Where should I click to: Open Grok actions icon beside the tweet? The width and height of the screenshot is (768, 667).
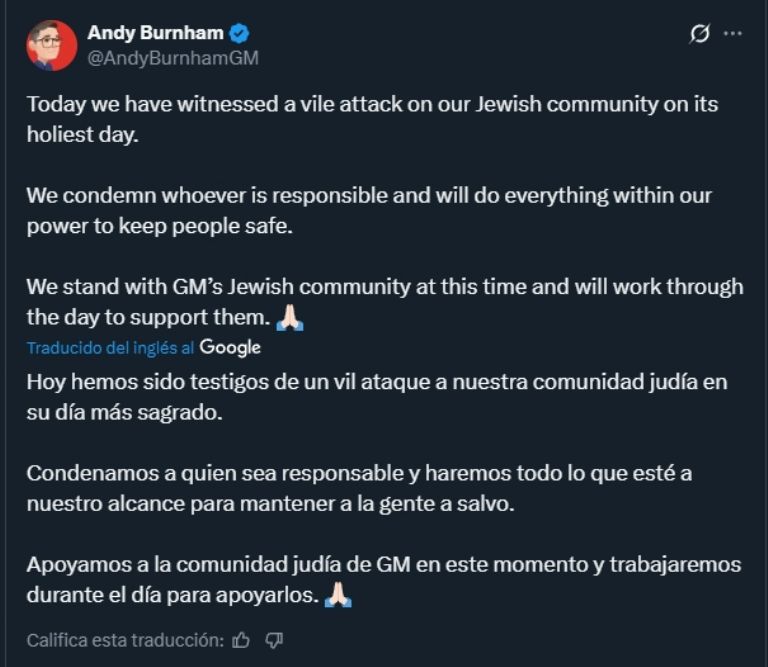pos(700,34)
